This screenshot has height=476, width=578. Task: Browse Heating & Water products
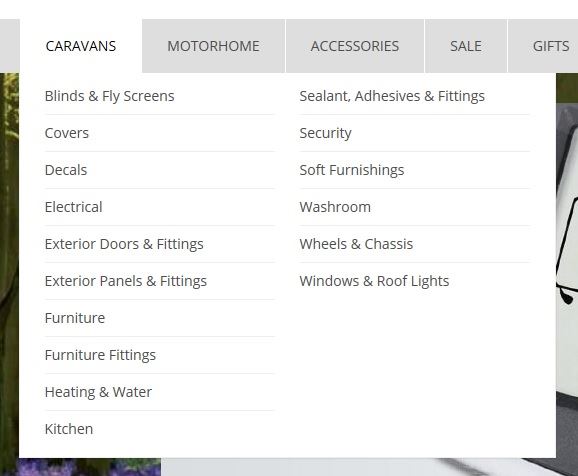pyautogui.click(x=98, y=392)
